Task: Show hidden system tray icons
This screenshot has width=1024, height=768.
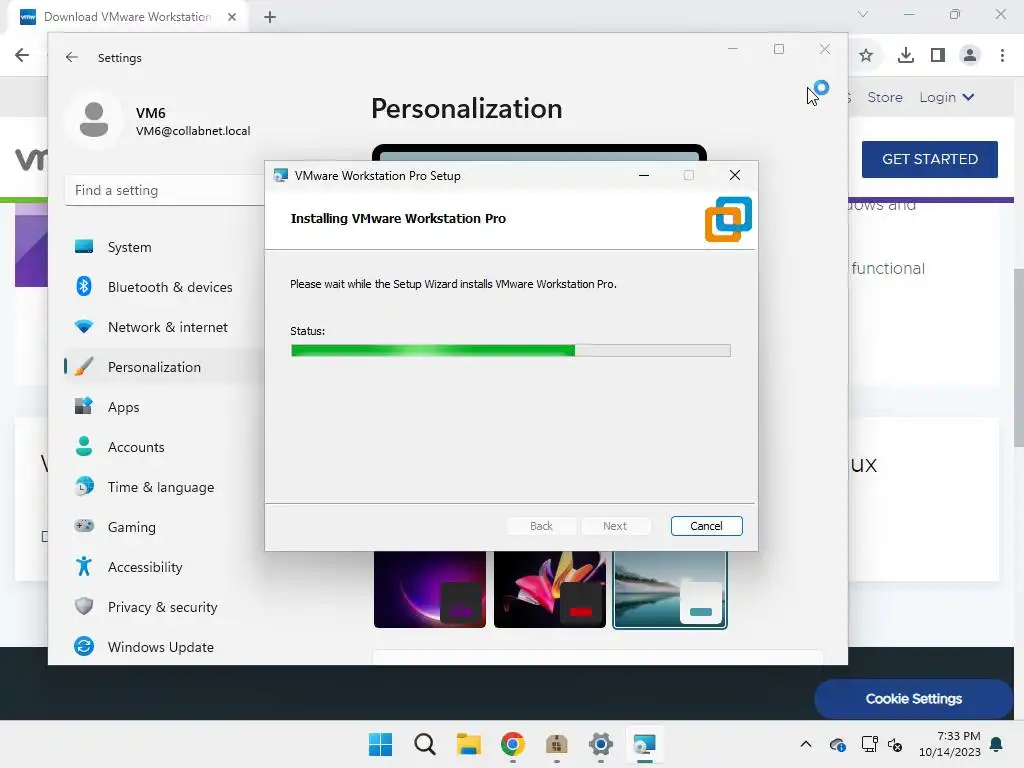Action: (806, 744)
